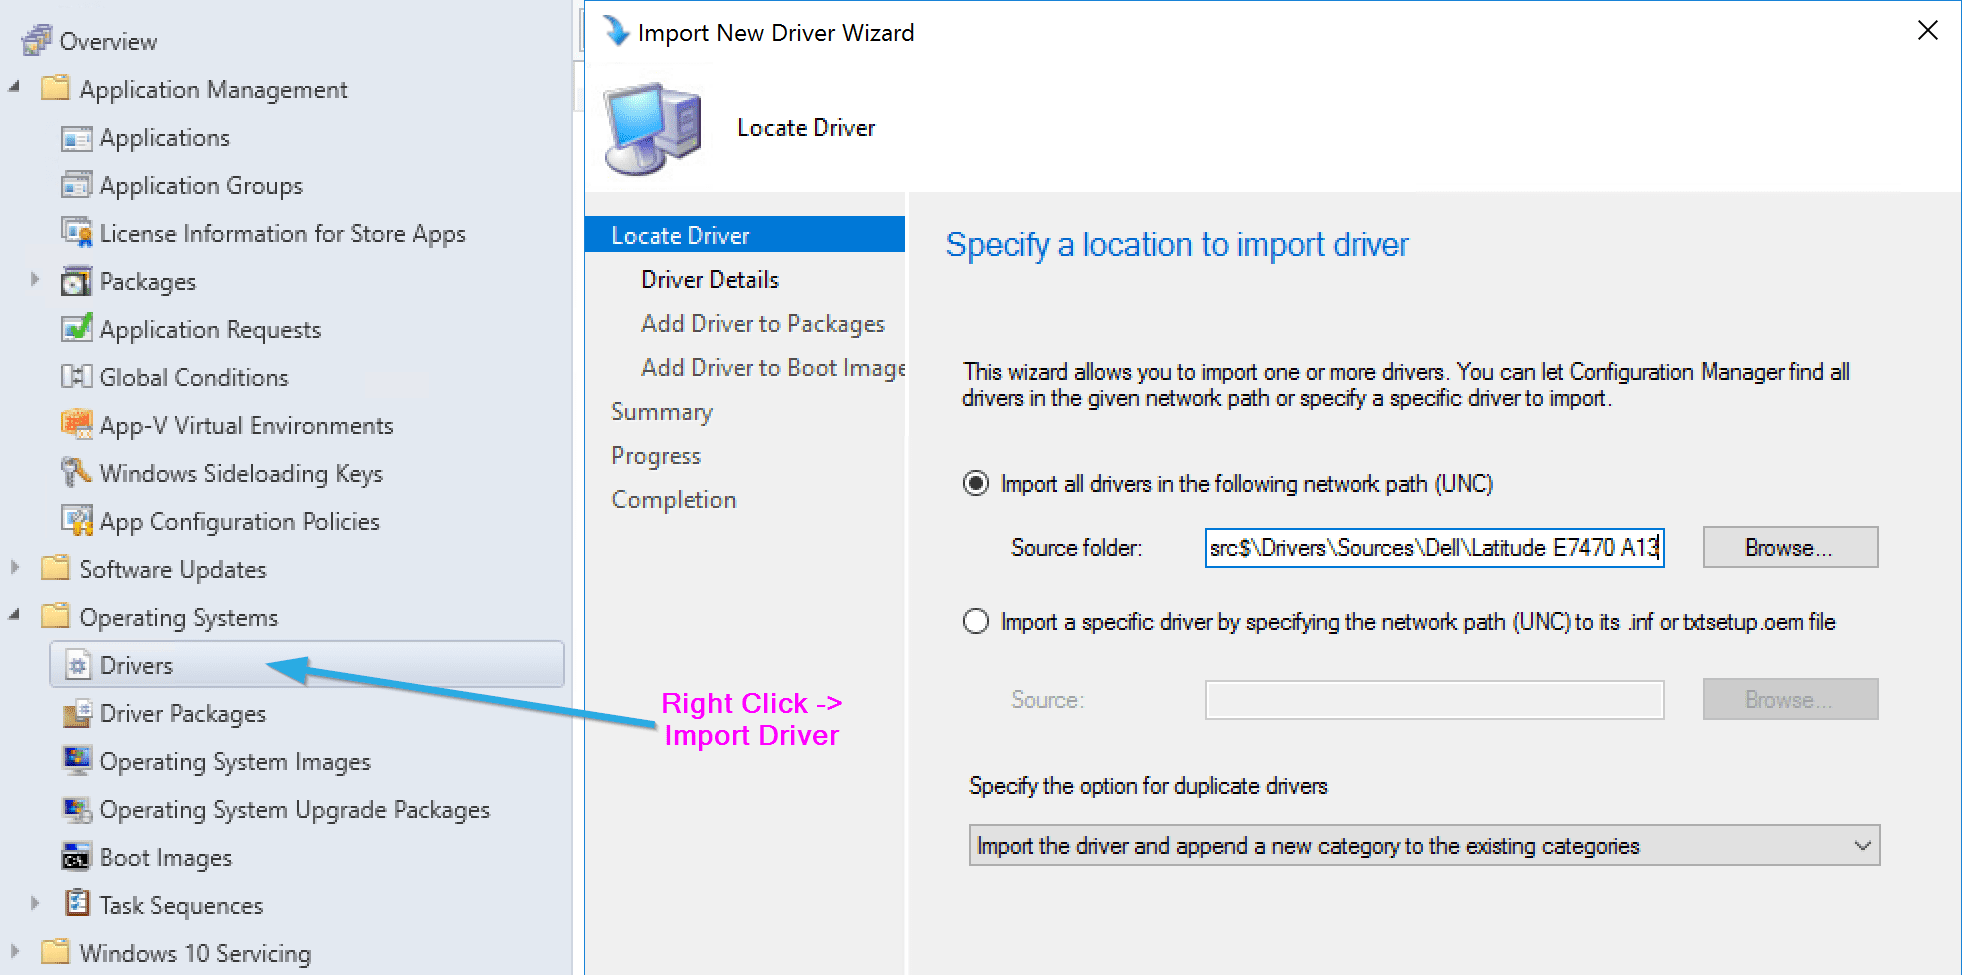Choose import a specific driver option
The image size is (1962, 975).
[x=975, y=621]
